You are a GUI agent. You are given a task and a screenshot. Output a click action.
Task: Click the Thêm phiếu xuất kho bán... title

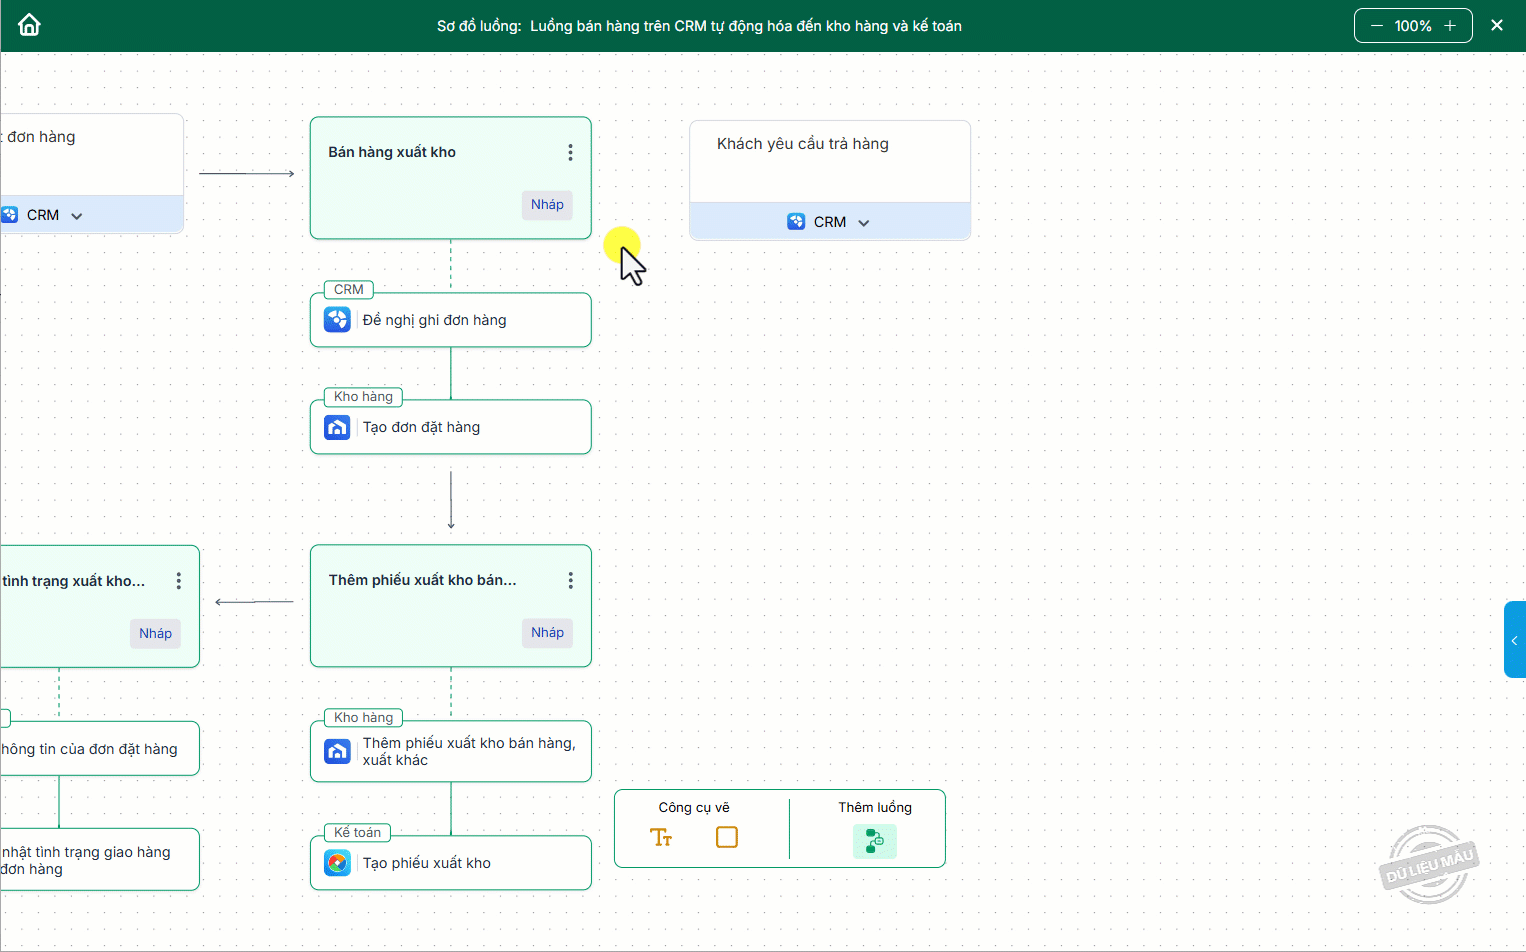(x=422, y=580)
